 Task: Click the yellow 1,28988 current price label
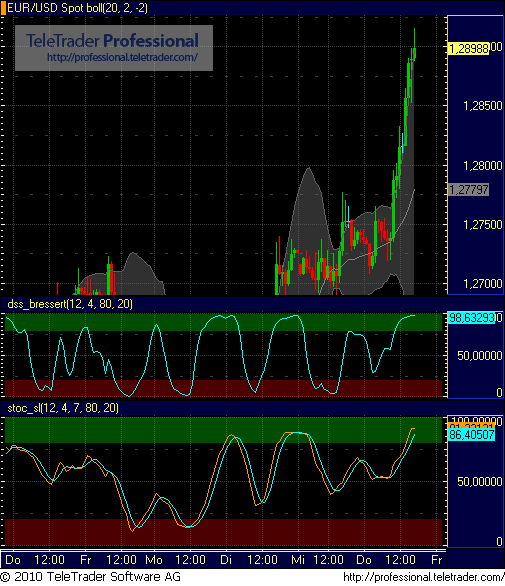pos(468,49)
